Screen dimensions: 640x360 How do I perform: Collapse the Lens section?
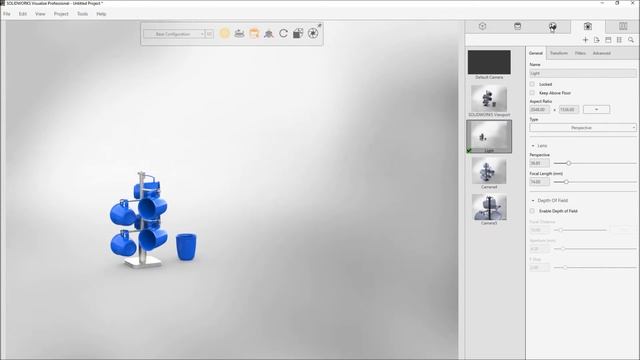[533, 146]
